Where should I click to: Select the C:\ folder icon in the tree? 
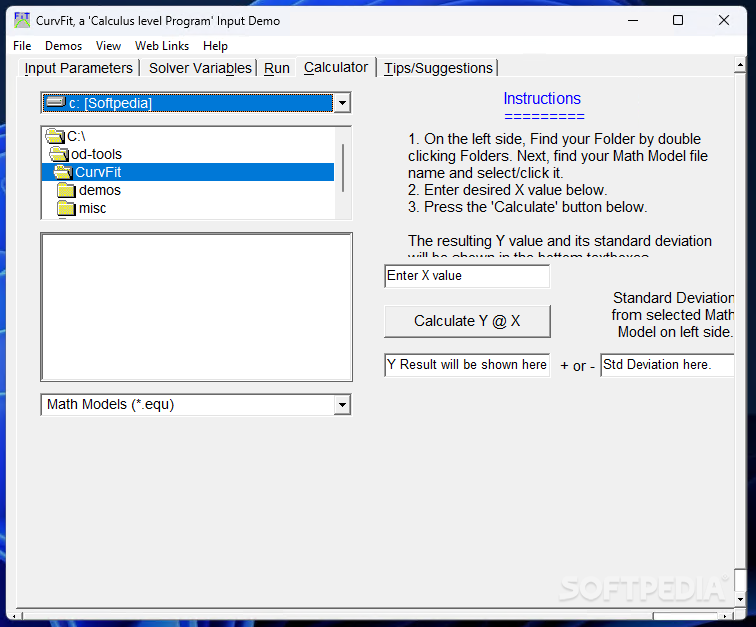[55, 136]
